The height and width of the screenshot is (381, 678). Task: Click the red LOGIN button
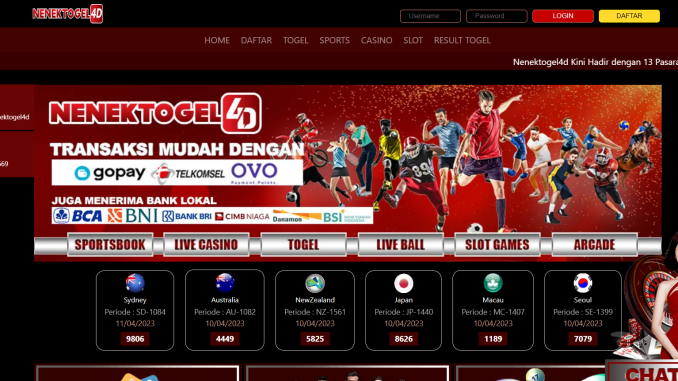click(x=563, y=16)
